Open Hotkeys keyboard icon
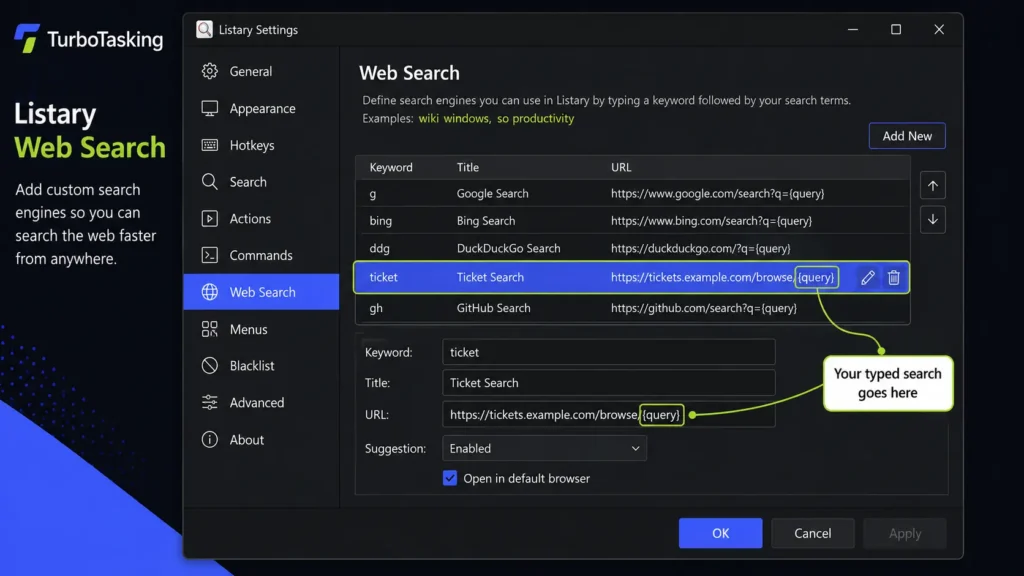This screenshot has width=1024, height=576. click(x=210, y=145)
